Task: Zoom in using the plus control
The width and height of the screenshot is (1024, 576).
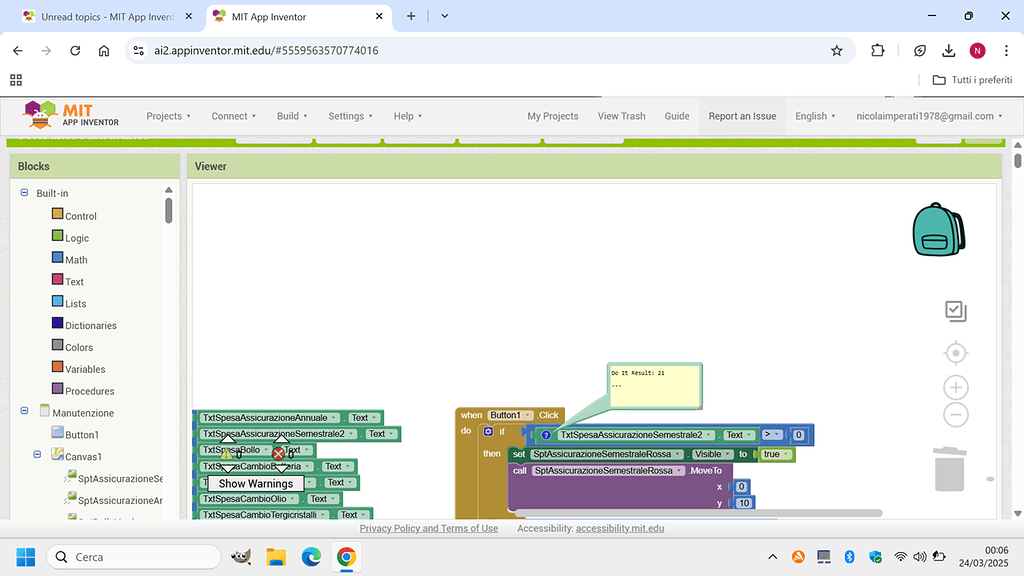Action: [x=955, y=386]
